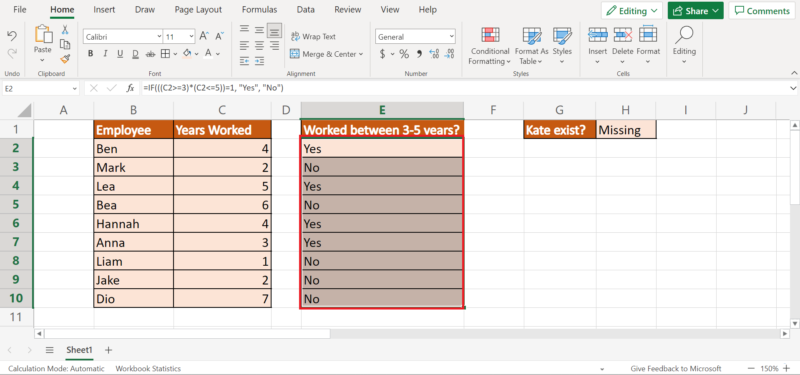Toggle Bold formatting

(90, 54)
